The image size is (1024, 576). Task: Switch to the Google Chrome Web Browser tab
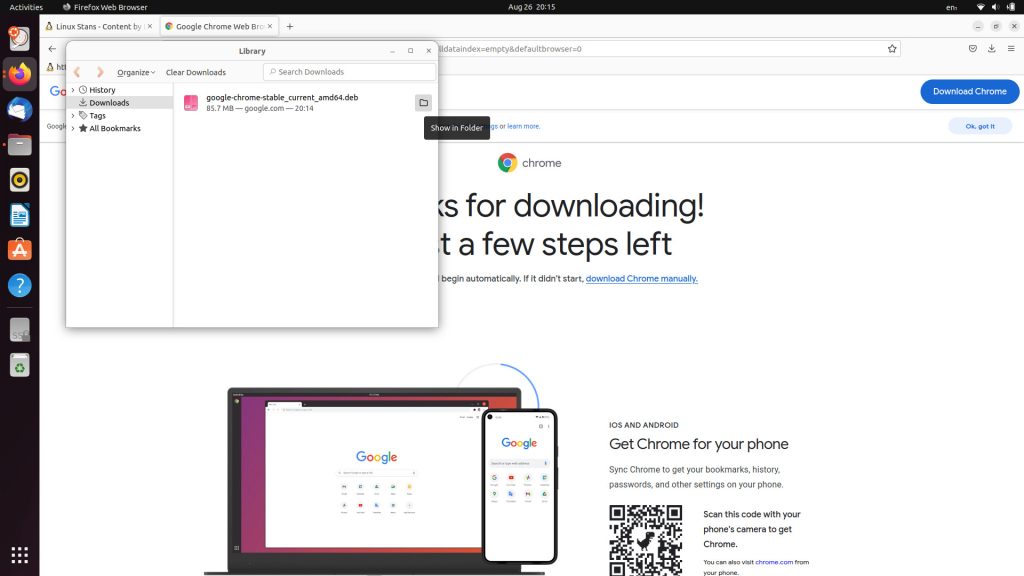point(219,27)
